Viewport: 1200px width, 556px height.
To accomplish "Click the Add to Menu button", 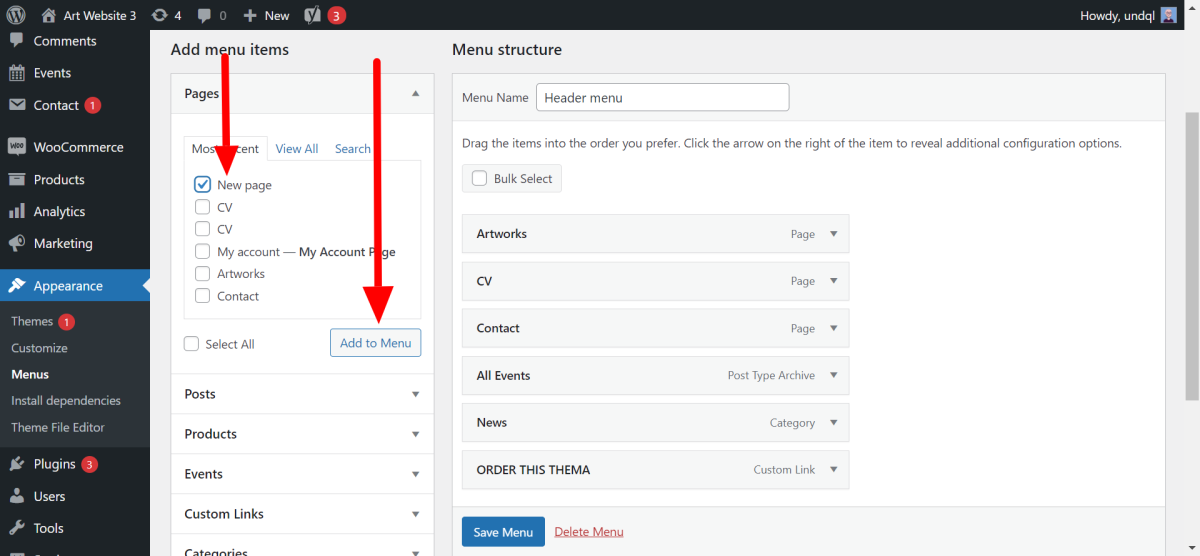I will pyautogui.click(x=375, y=343).
